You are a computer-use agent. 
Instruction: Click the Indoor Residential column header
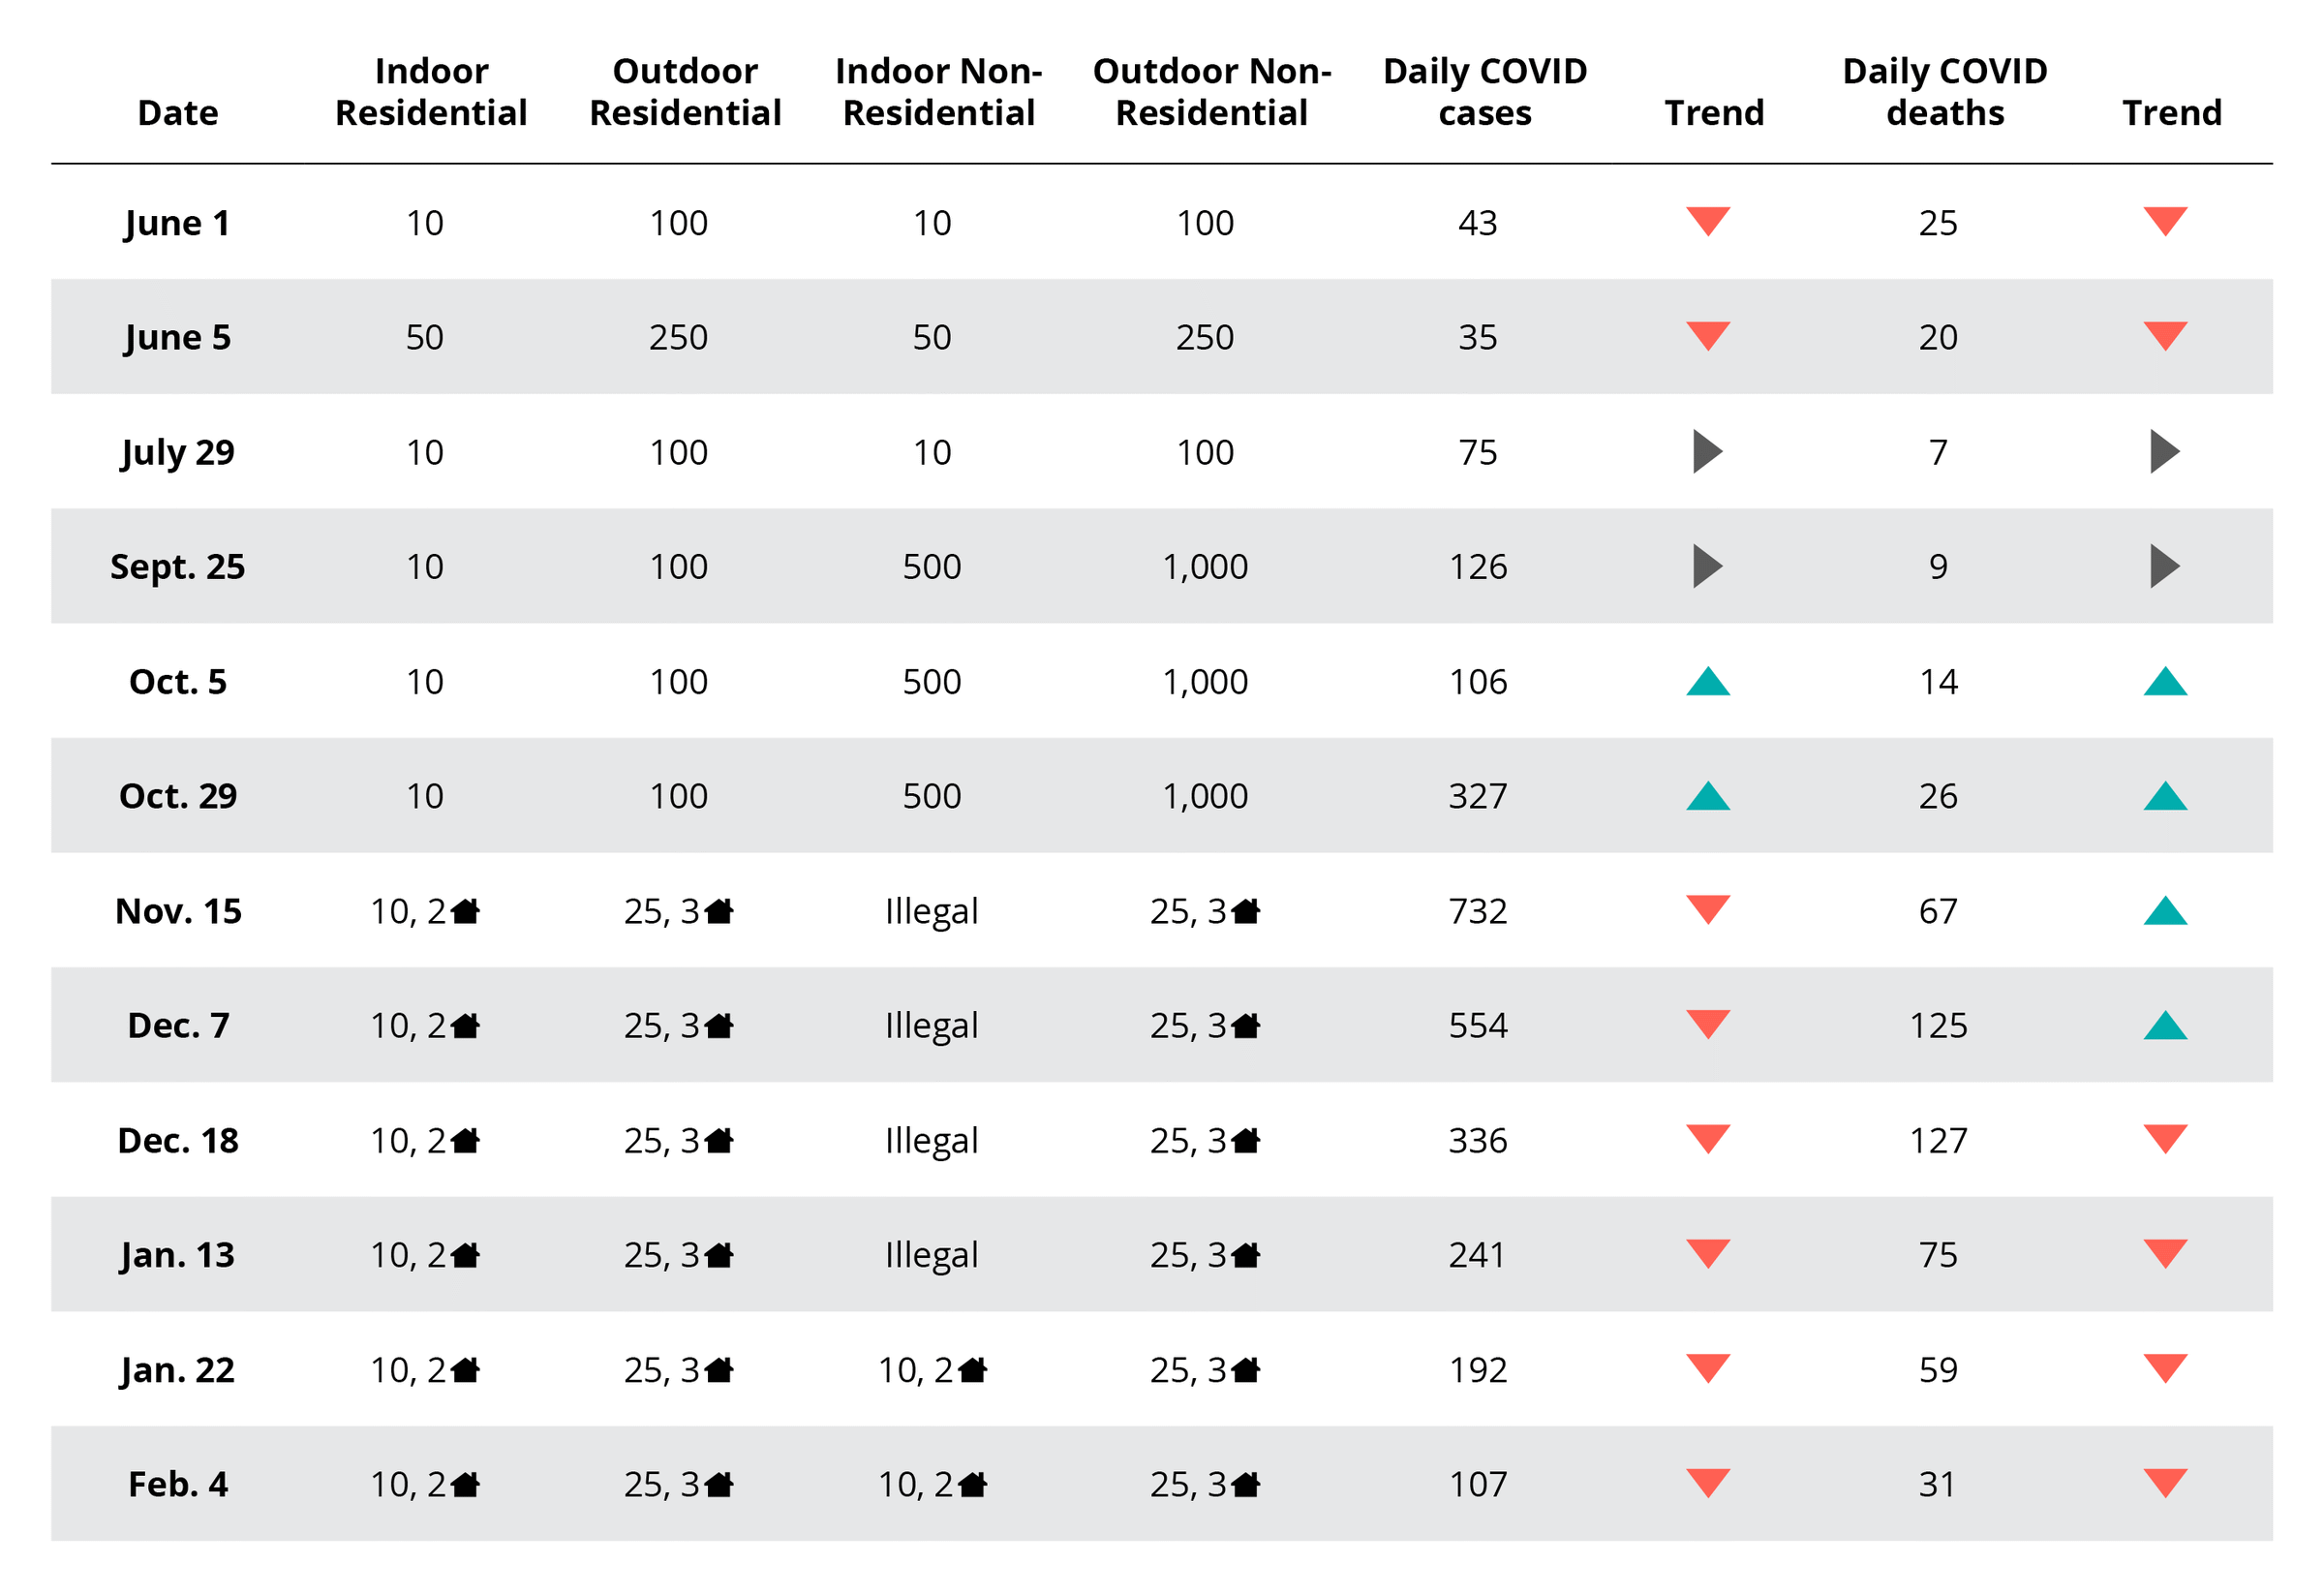click(x=431, y=92)
